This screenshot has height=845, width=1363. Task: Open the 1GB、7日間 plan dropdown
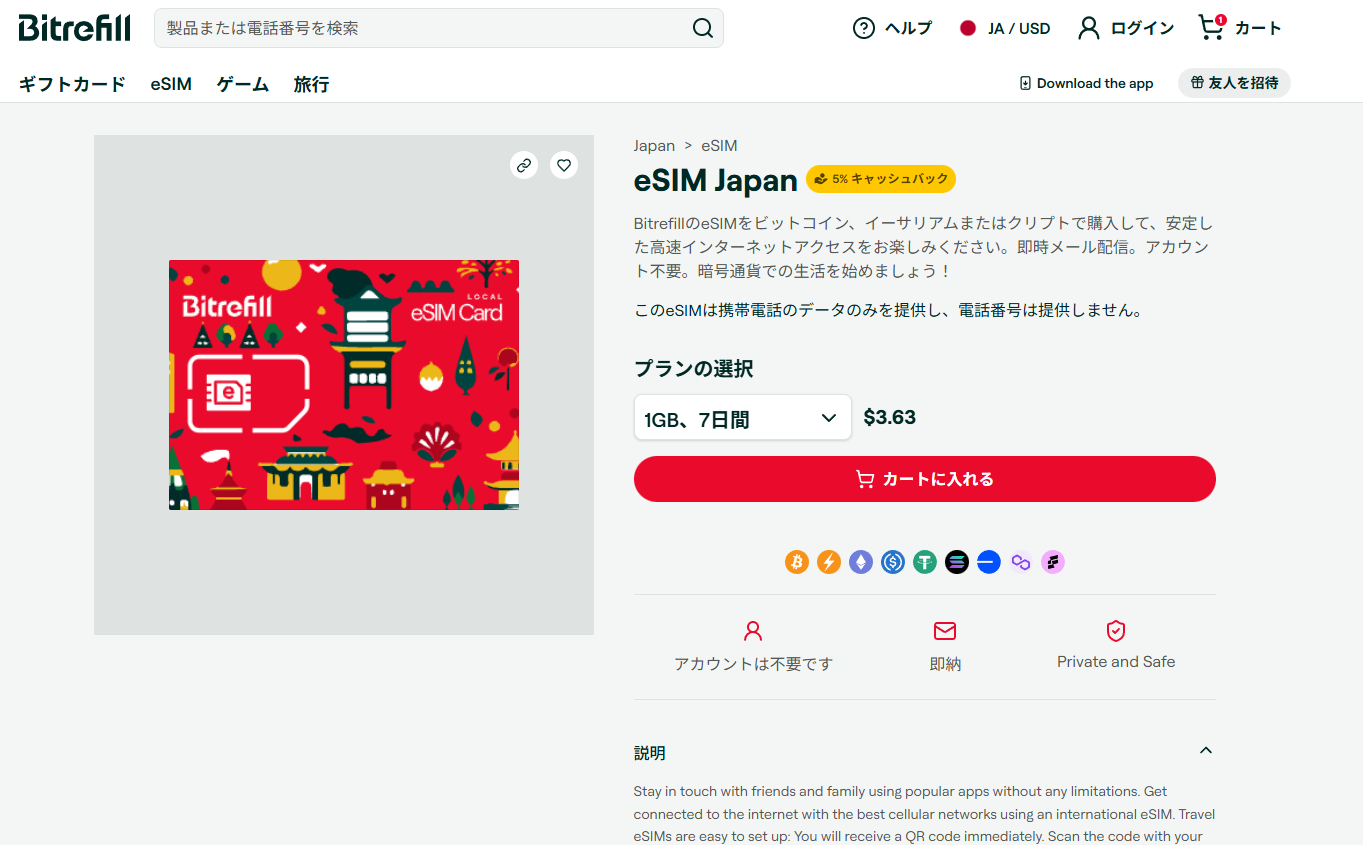[742, 418]
